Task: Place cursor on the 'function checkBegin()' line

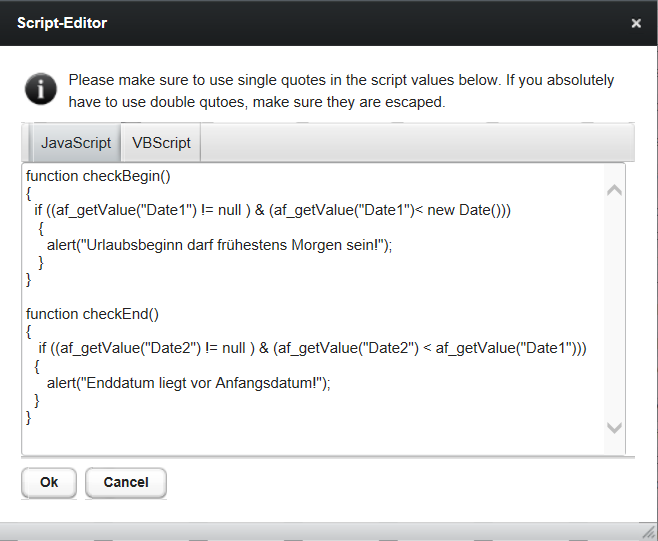Action: 98,176
